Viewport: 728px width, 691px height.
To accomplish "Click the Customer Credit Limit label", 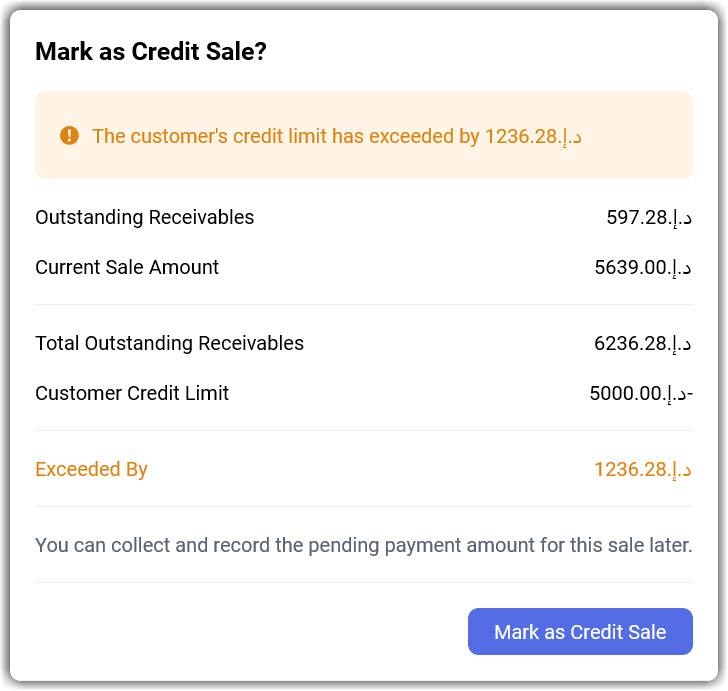I will tap(132, 393).
